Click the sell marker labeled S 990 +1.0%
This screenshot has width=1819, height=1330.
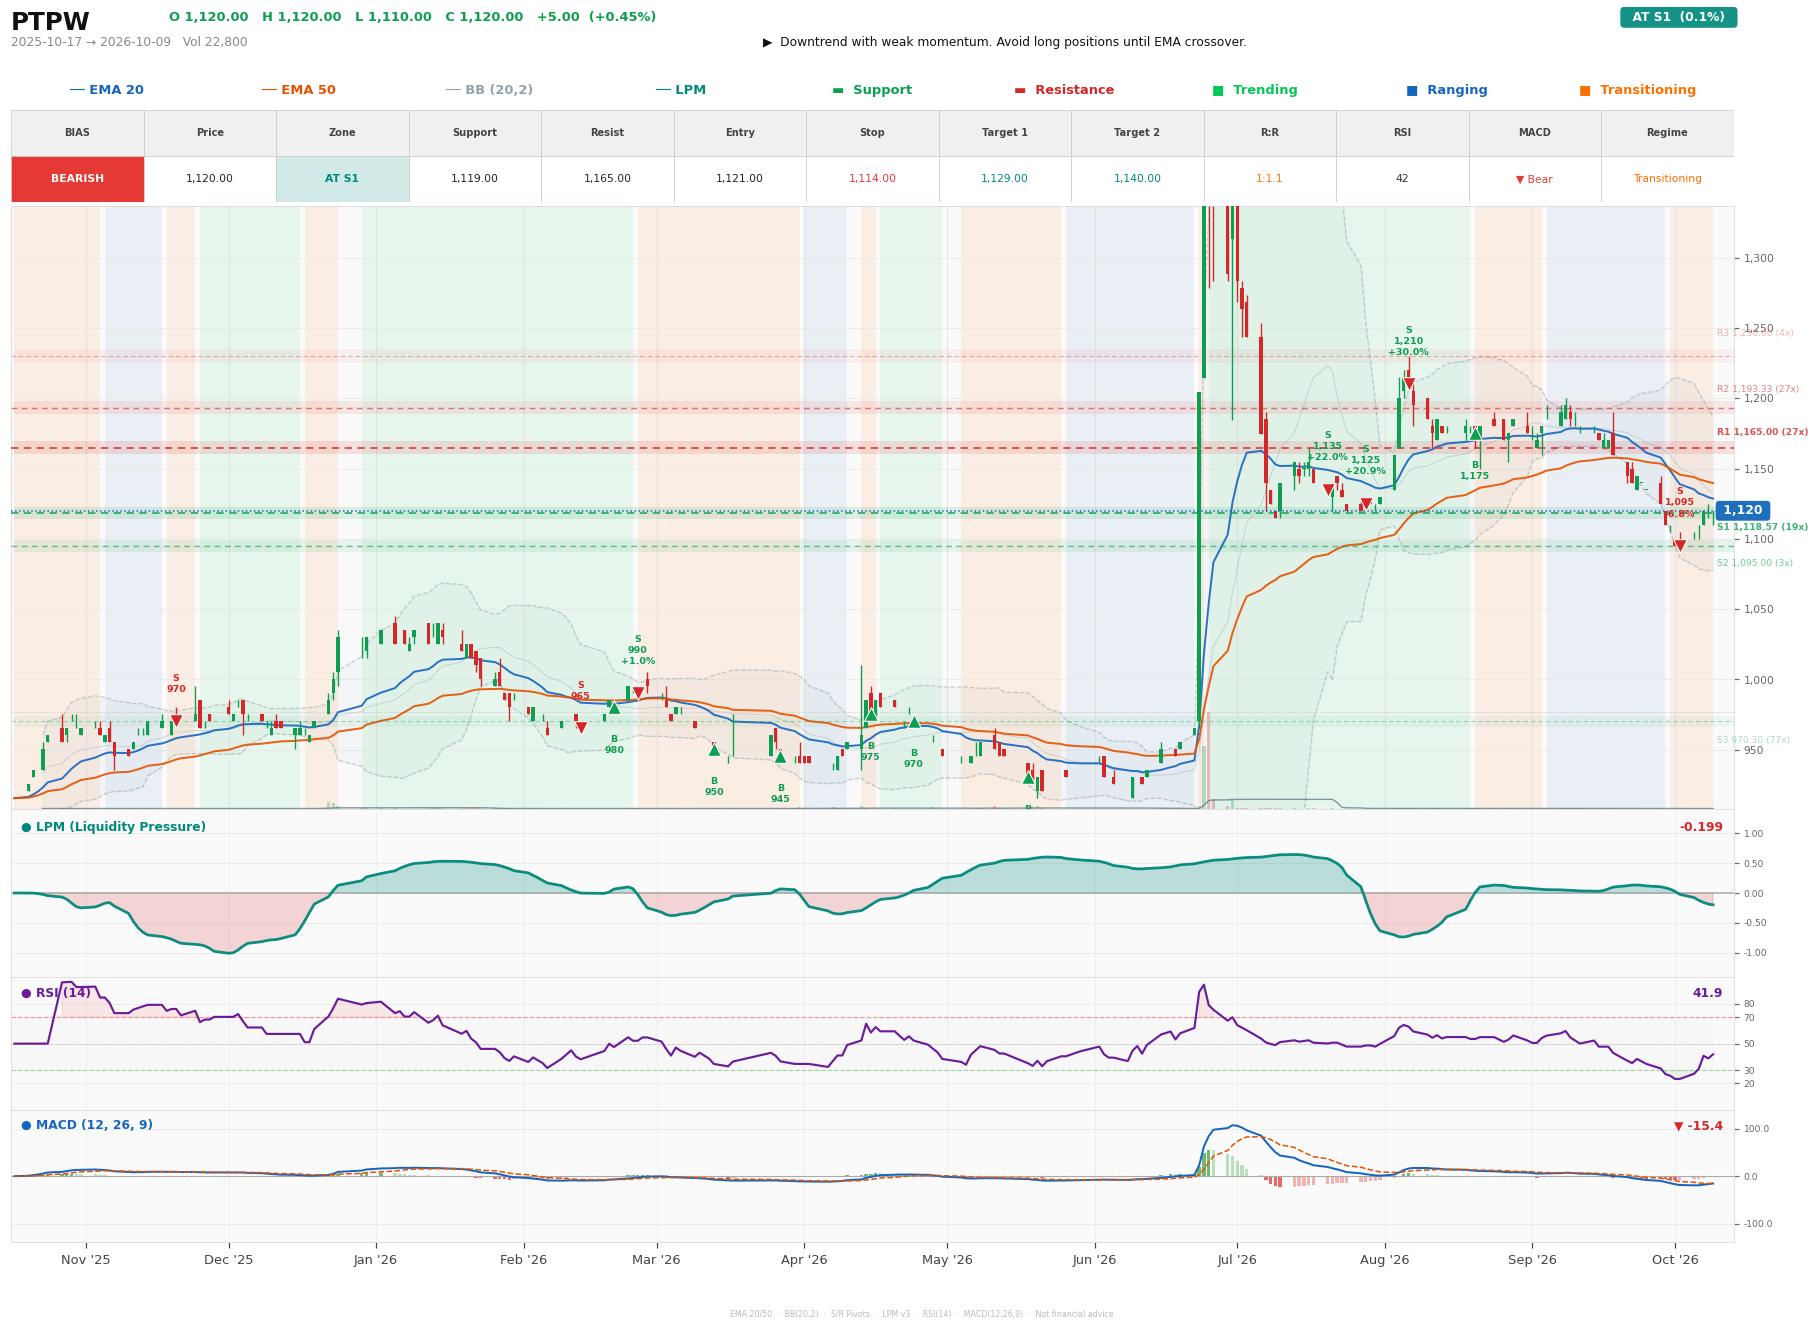click(638, 692)
